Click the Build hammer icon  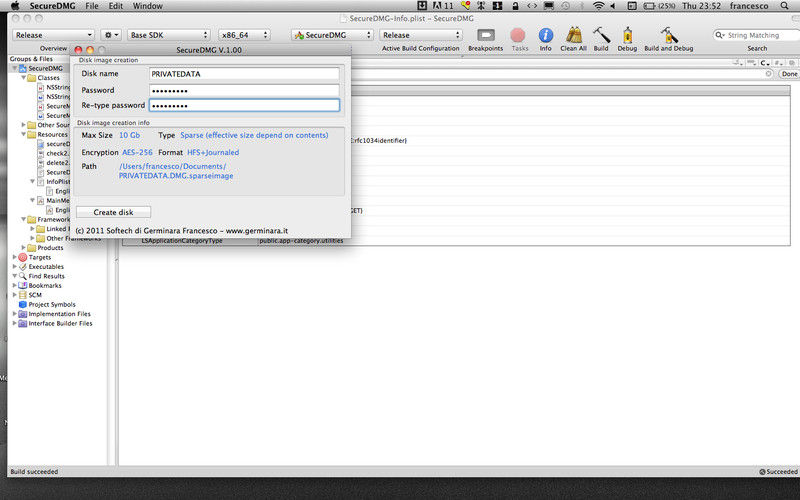[601, 35]
